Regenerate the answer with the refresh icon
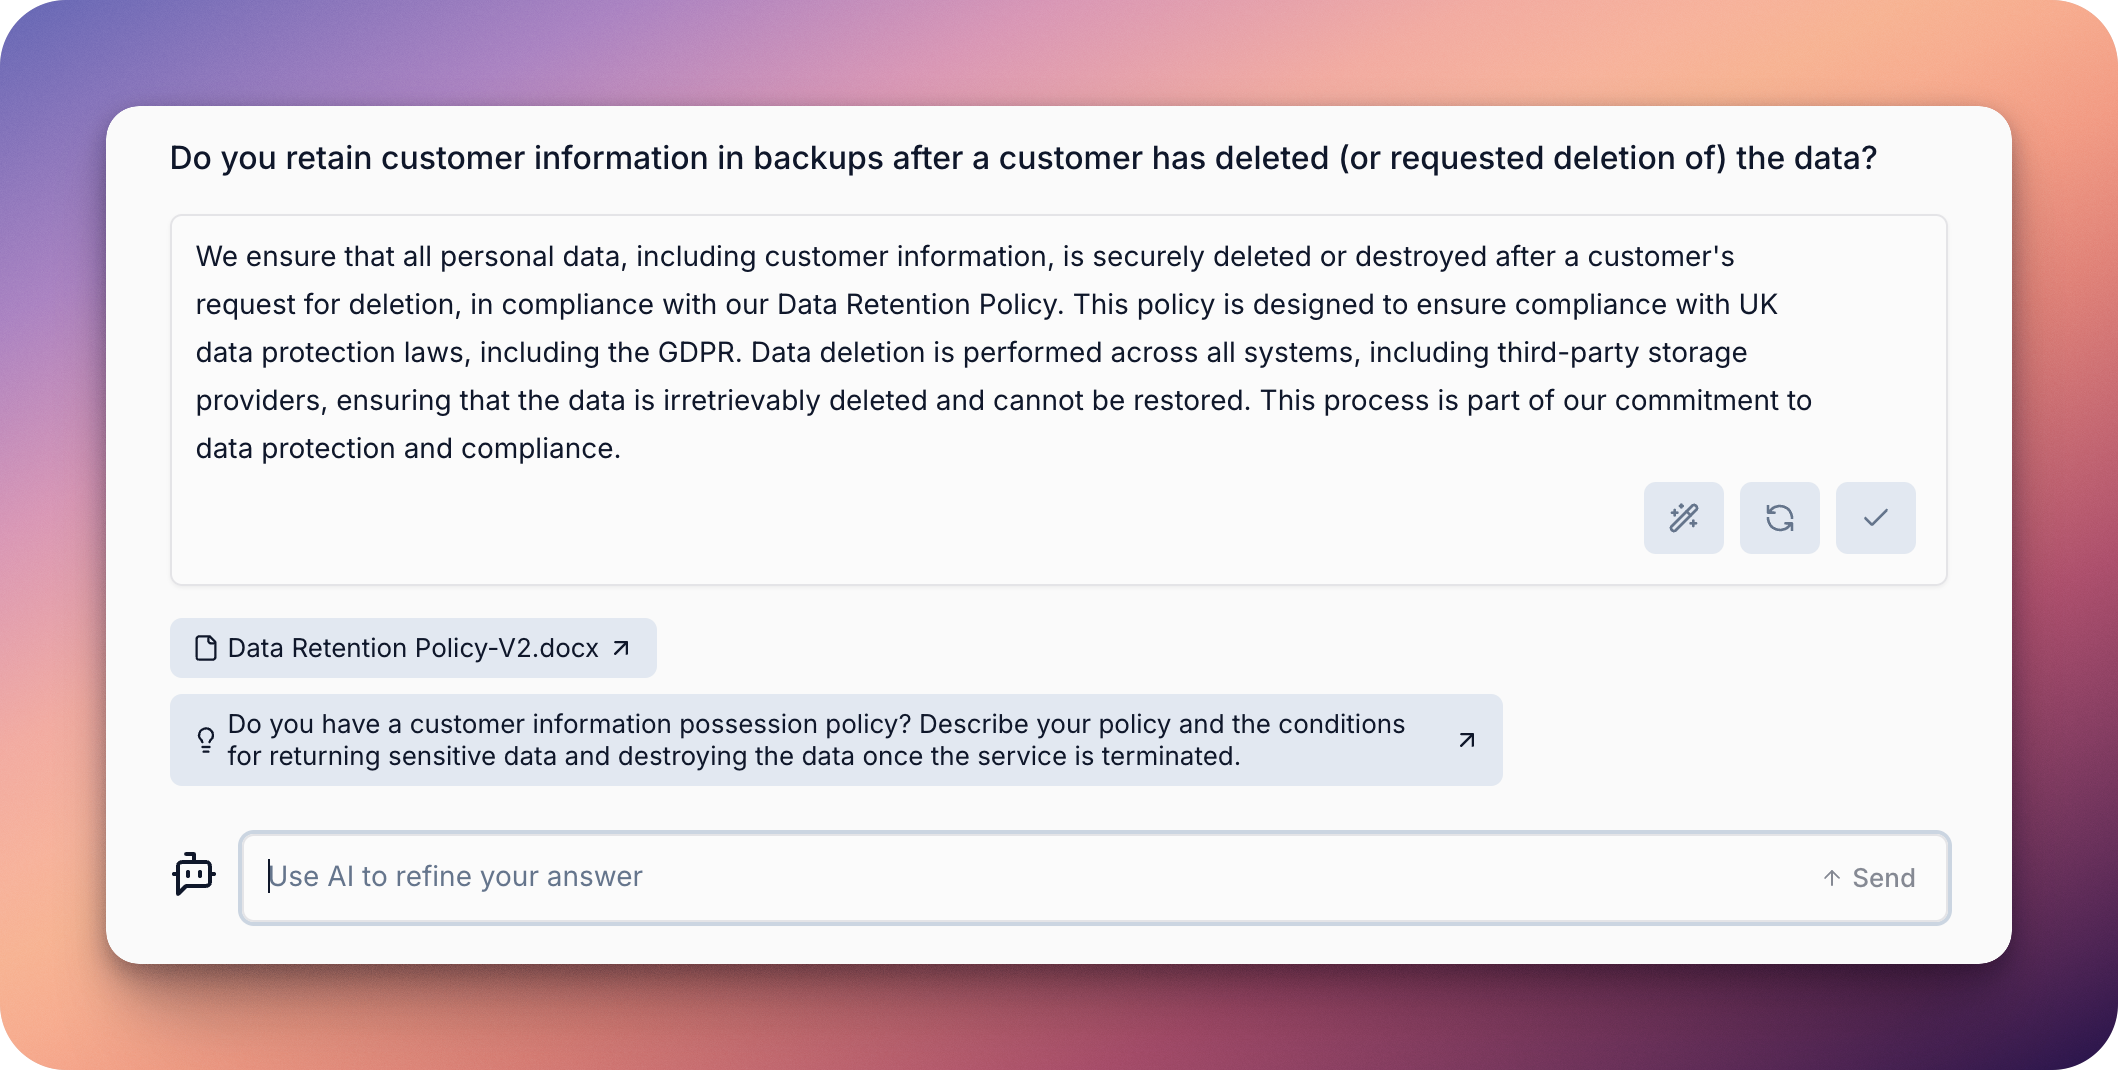 (1779, 518)
